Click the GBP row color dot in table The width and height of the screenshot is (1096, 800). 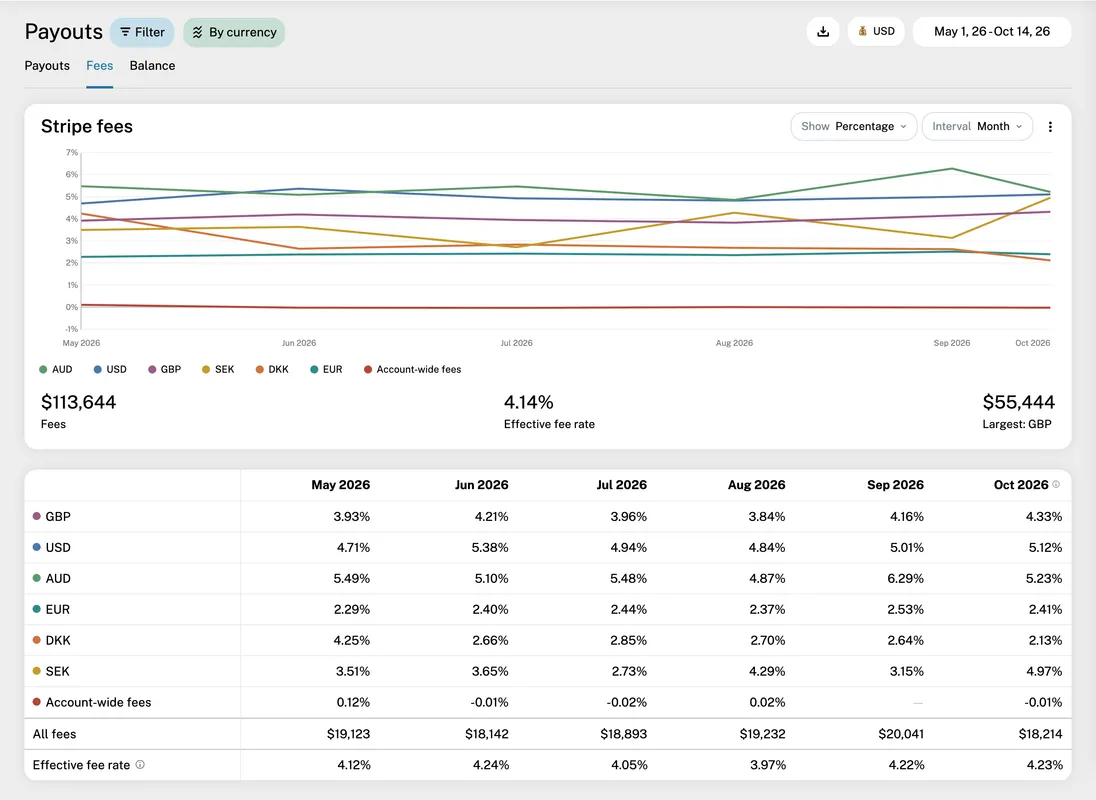point(36,516)
